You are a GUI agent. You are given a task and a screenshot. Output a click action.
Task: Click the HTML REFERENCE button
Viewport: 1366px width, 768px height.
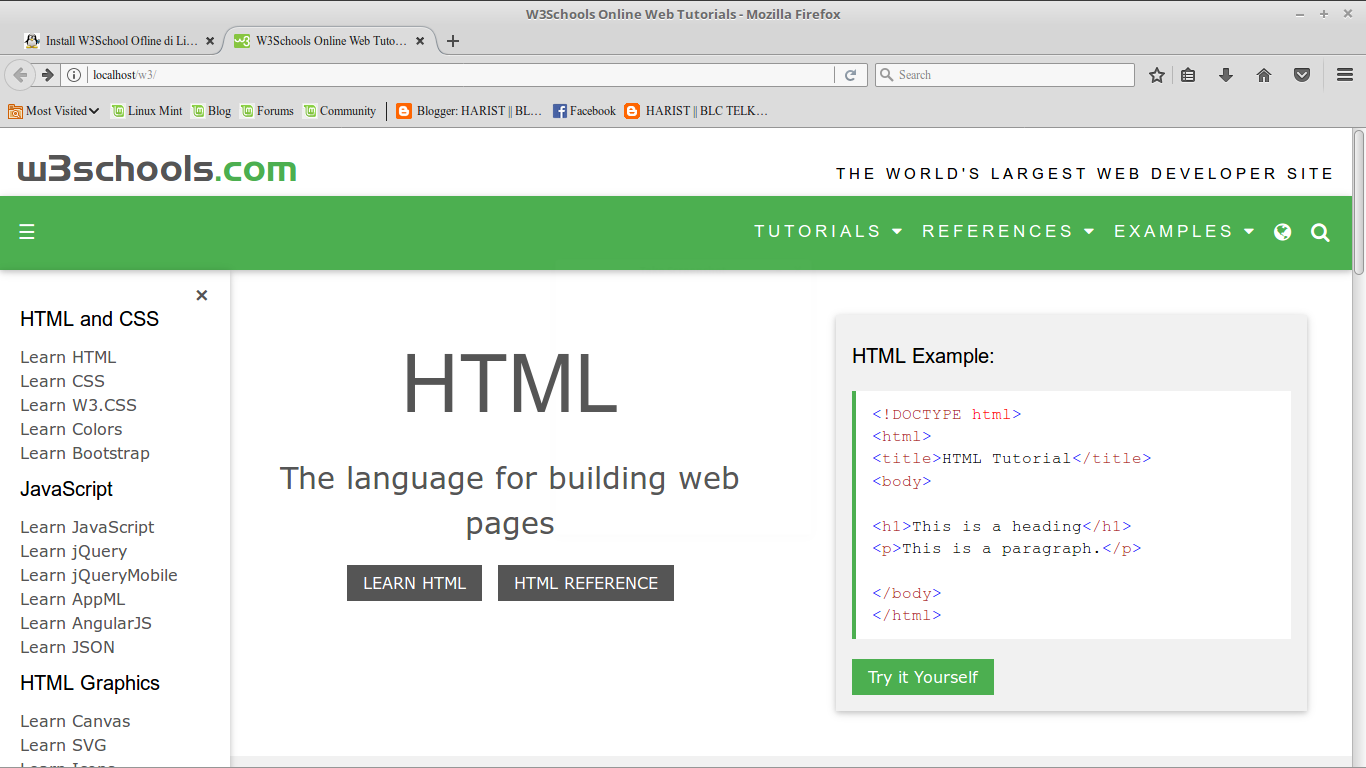(x=586, y=583)
